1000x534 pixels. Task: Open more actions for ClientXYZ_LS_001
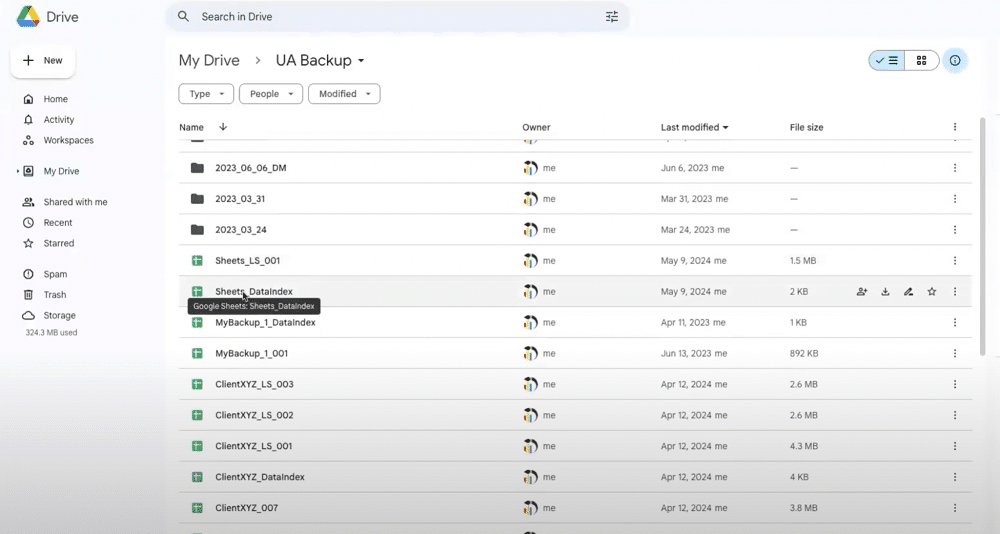click(955, 446)
